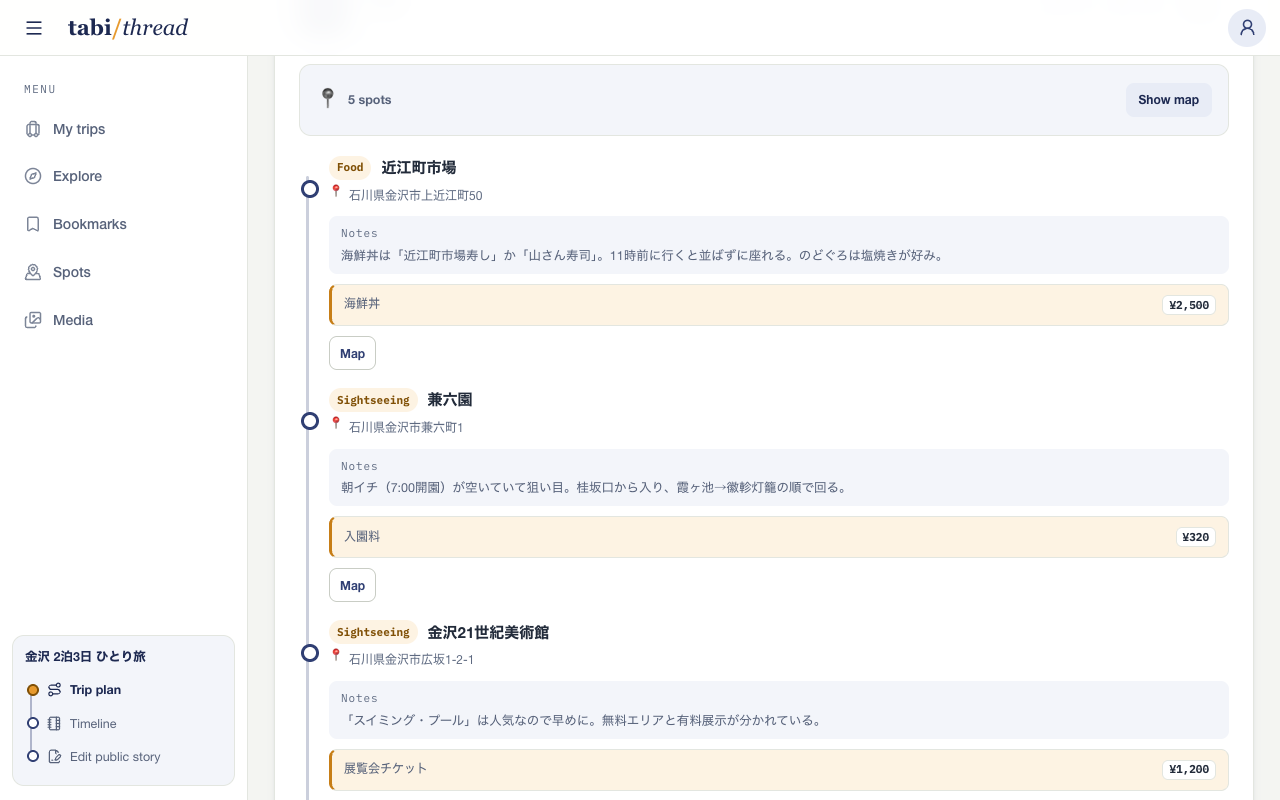The width and height of the screenshot is (1280, 800).
Task: Click the 金沢21世紀美術館 notes text
Action: [581, 720]
